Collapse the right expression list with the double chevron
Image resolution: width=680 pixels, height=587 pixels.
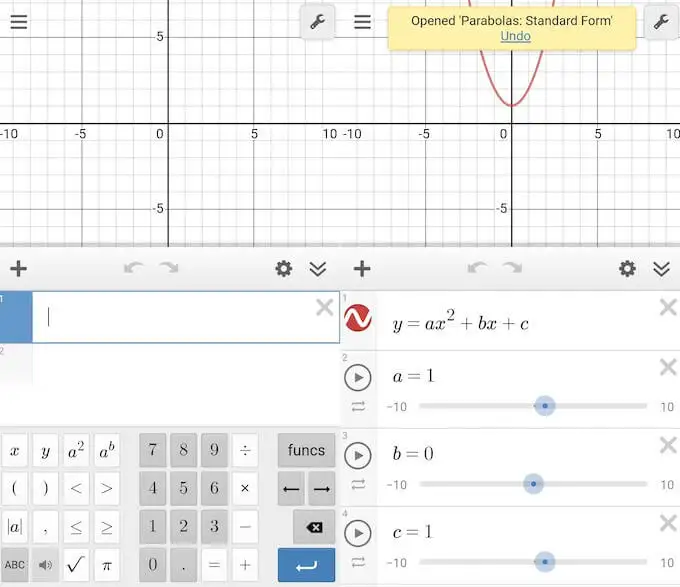coord(661,269)
